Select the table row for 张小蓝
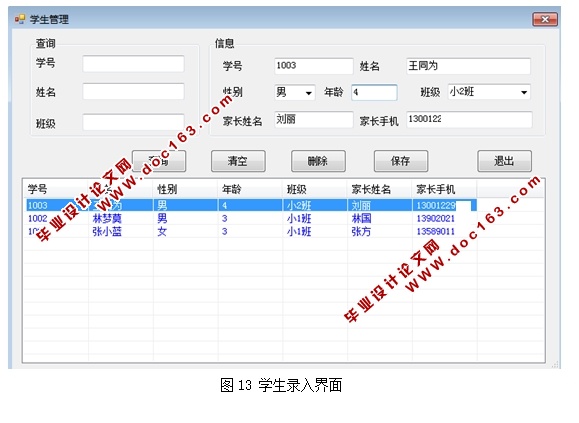 point(251,232)
